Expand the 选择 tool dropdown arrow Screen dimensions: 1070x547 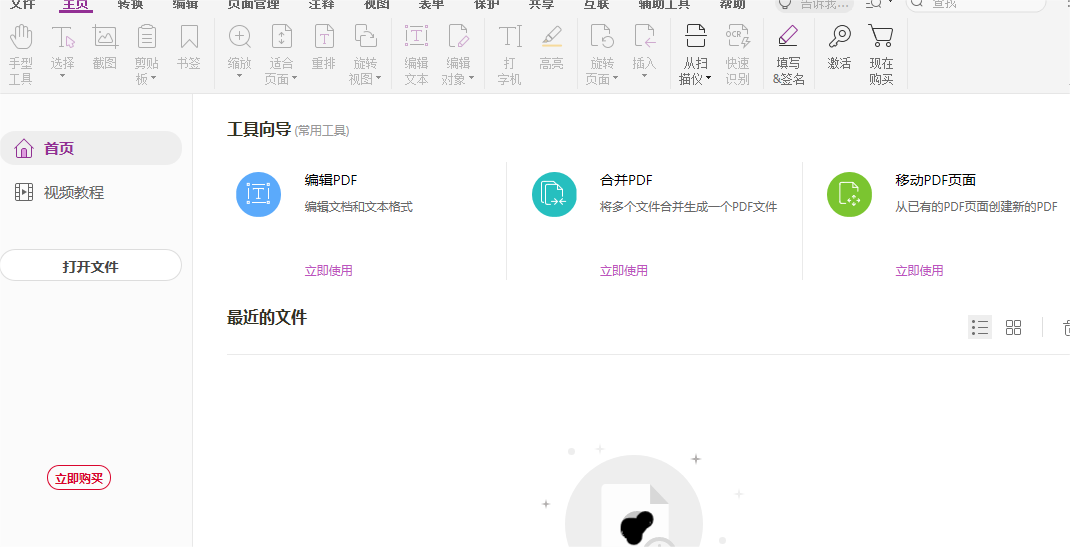pyautogui.click(x=63, y=77)
